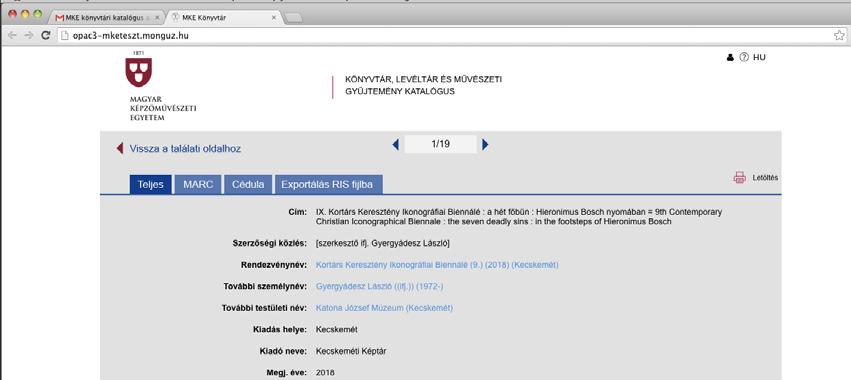Screen dimensions: 851x380
Task: Open the user account icon
Action: (730, 58)
